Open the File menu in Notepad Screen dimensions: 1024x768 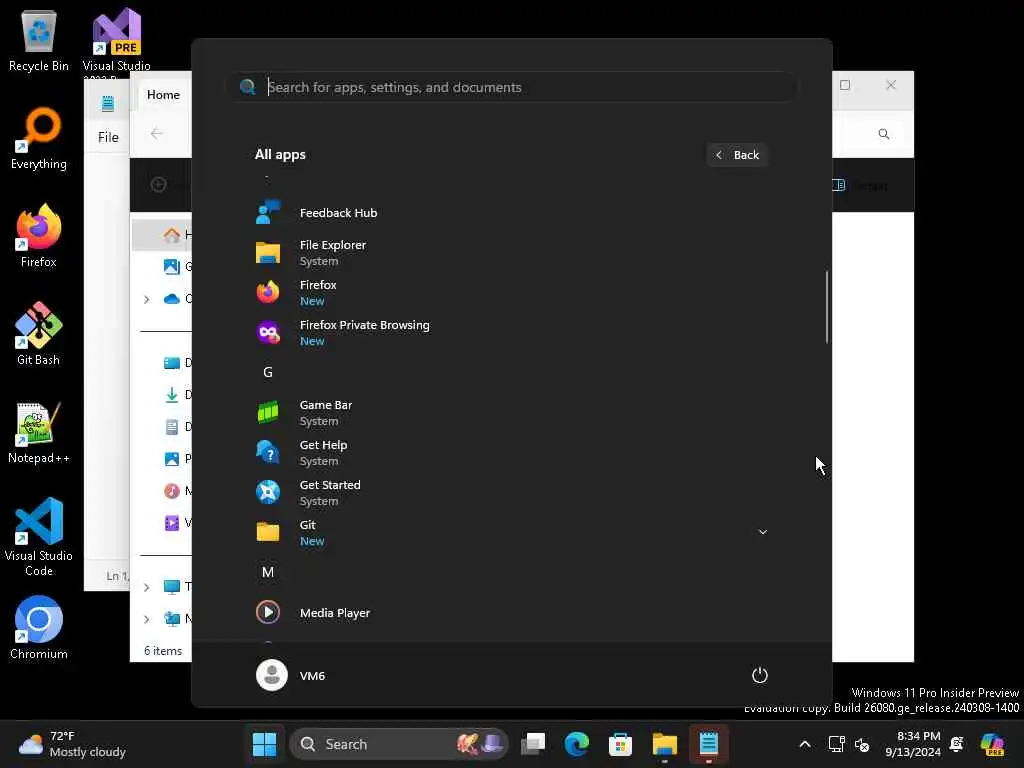click(x=108, y=137)
